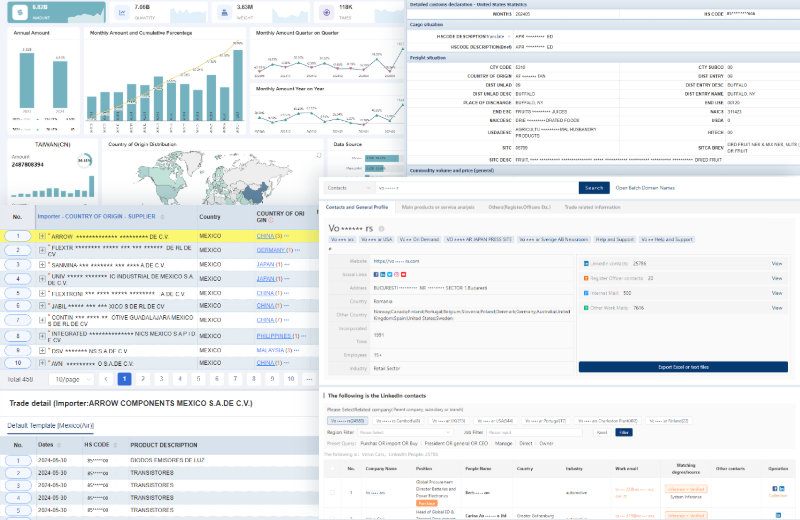Viewport: 800px width, 520px height.
Task: Click the Internet Mail icon
Action: coord(584,293)
